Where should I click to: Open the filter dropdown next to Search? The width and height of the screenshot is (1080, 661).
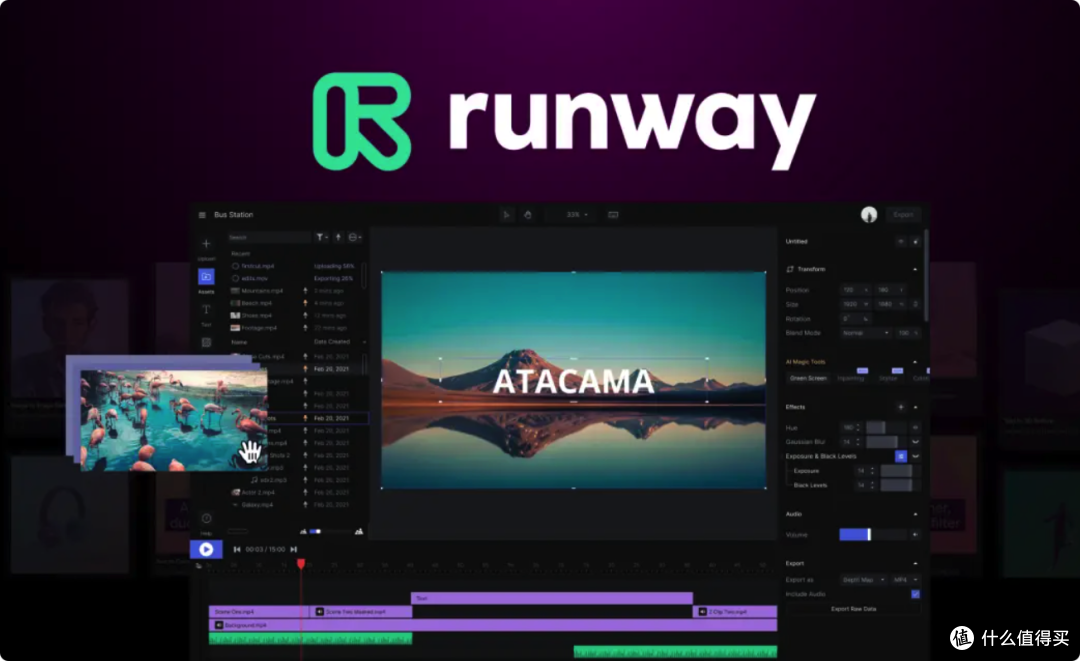click(322, 237)
